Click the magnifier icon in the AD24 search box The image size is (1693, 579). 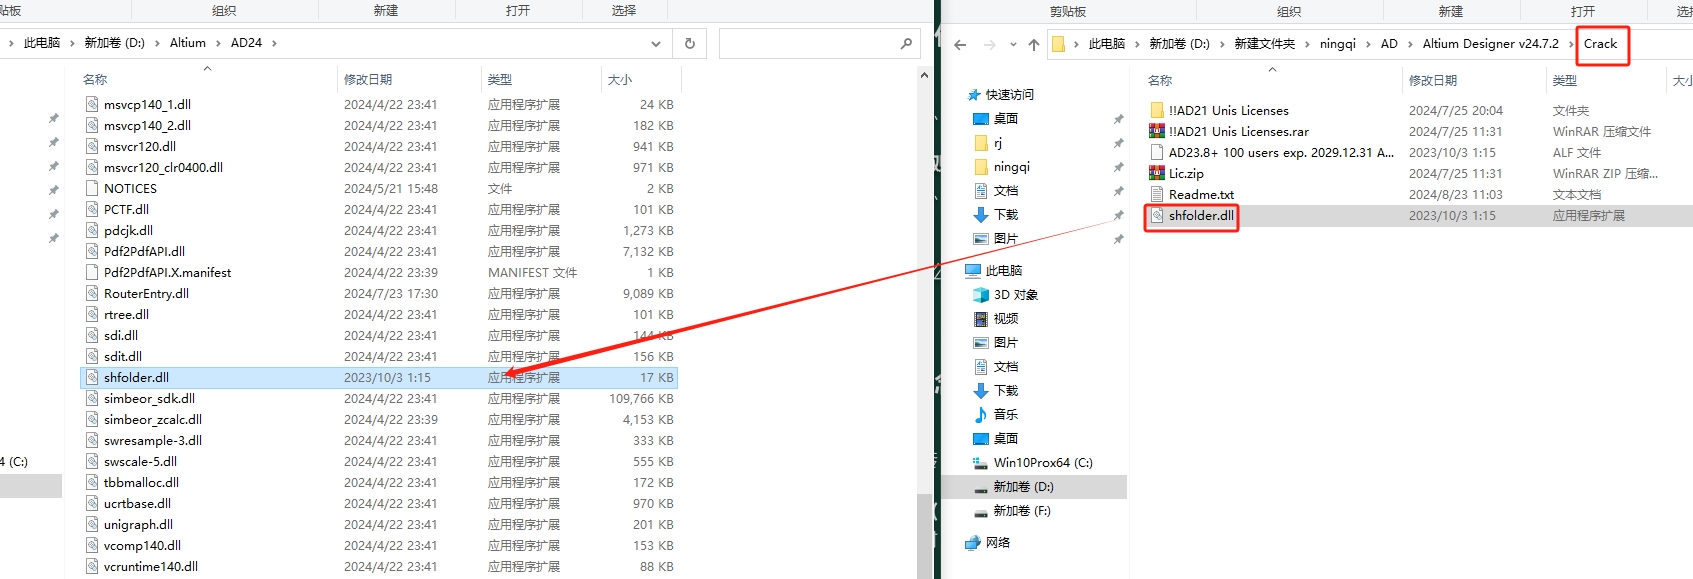coord(906,43)
